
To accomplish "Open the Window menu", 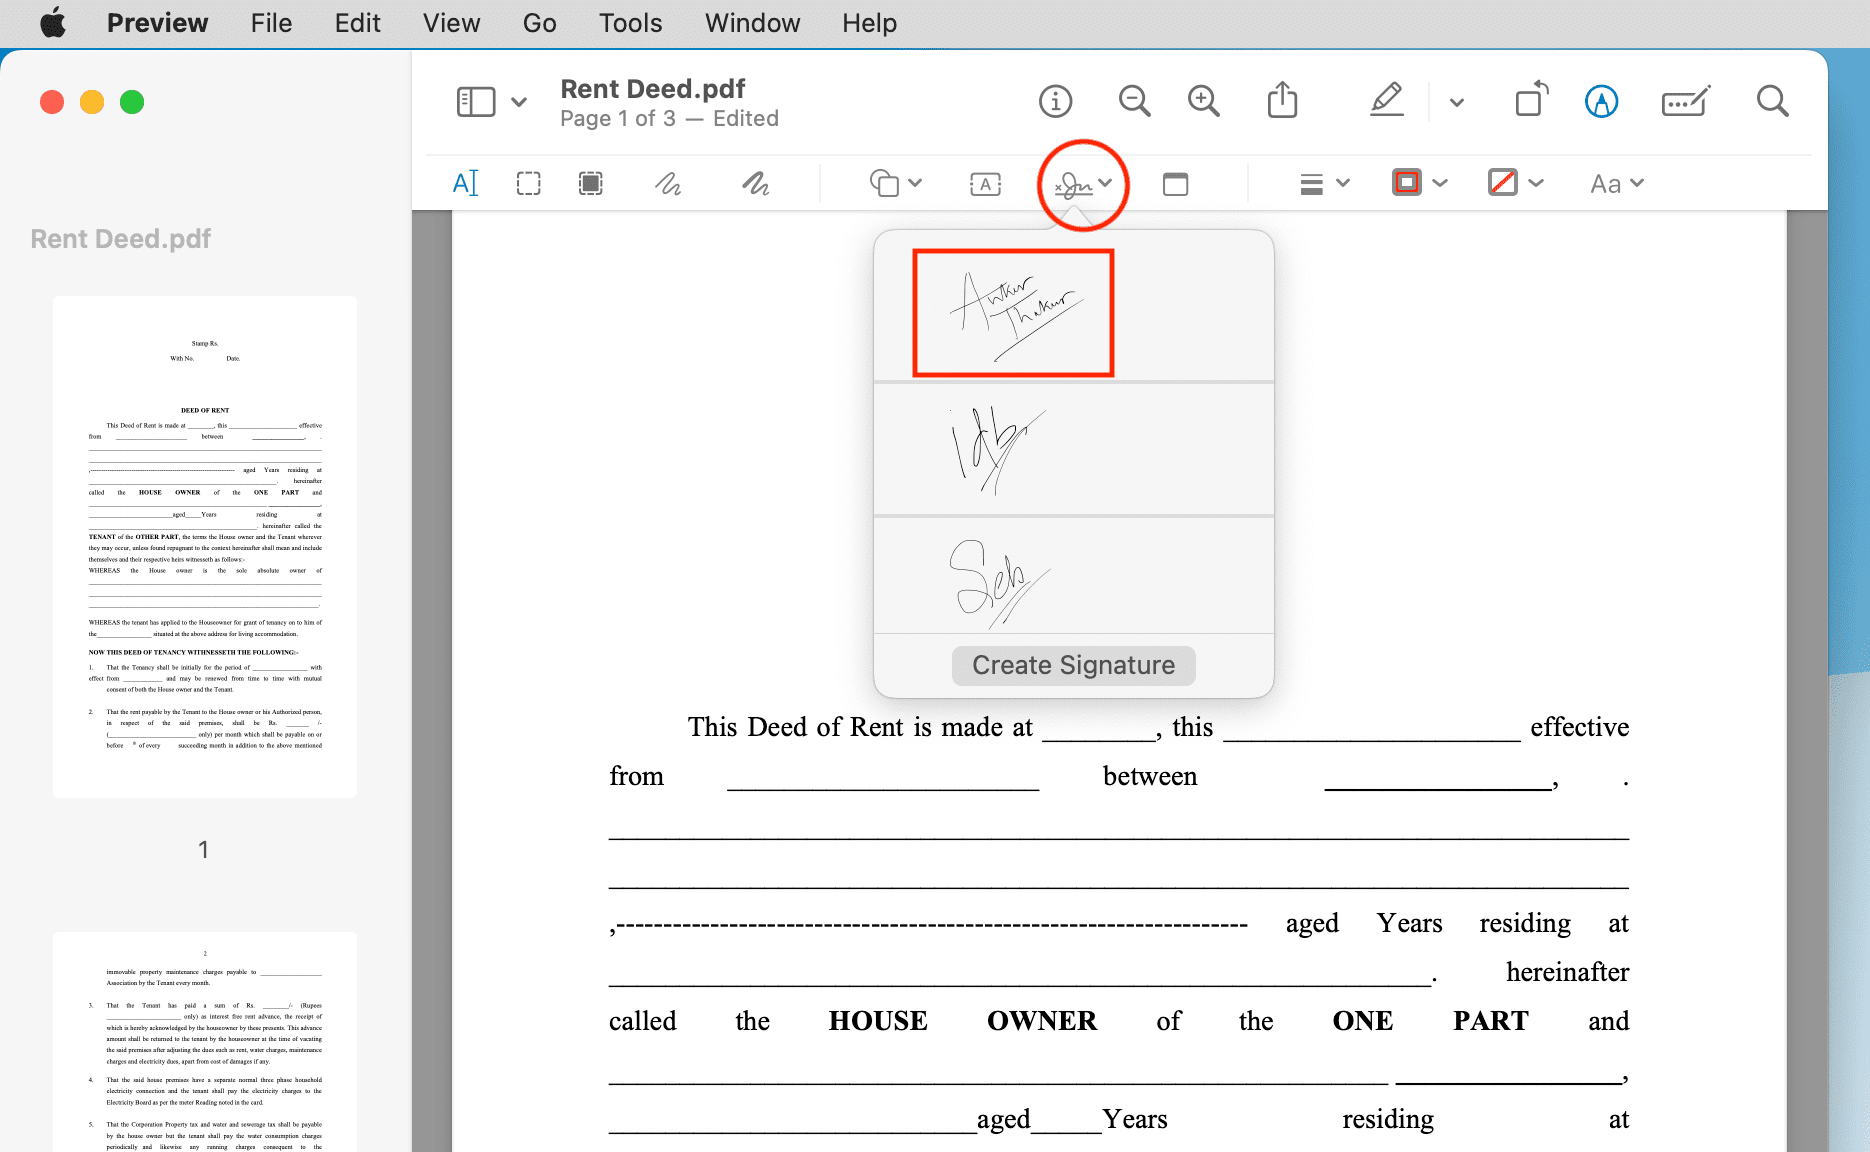I will (x=752, y=23).
